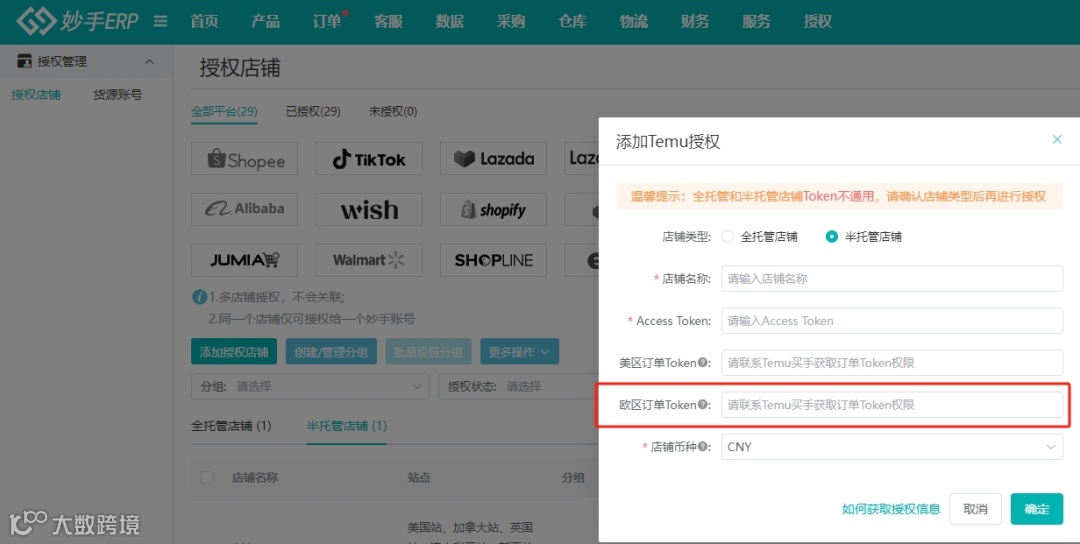Switch to 全部平台(29) tab

tap(225, 112)
